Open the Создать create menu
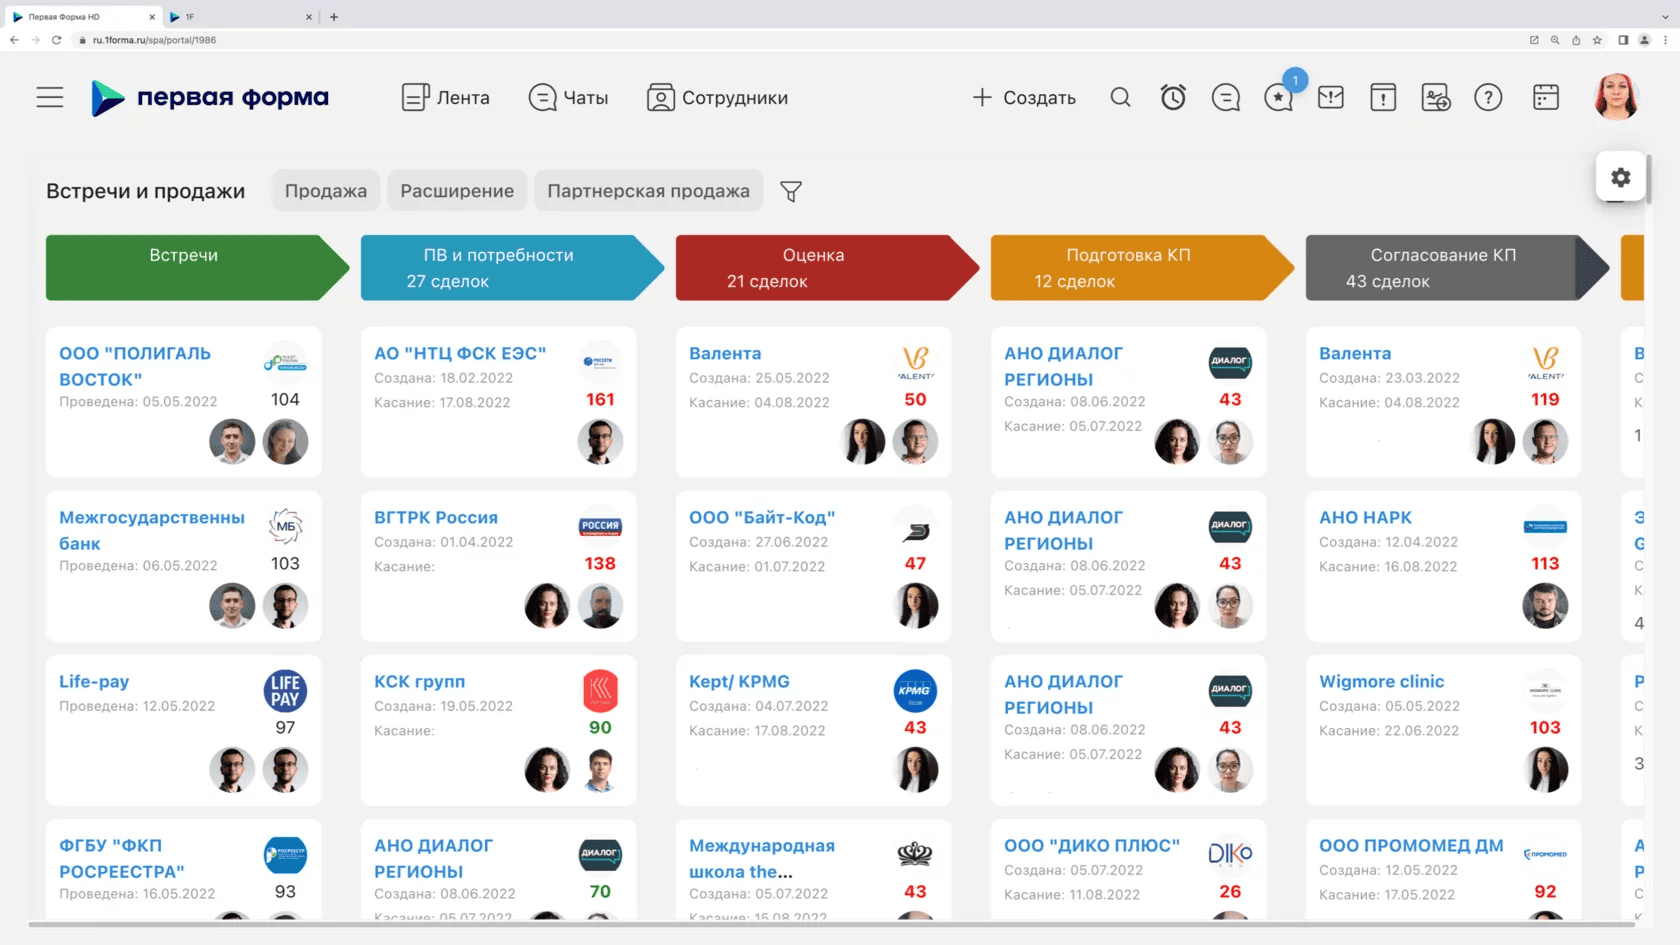This screenshot has width=1680, height=945. click(1024, 97)
